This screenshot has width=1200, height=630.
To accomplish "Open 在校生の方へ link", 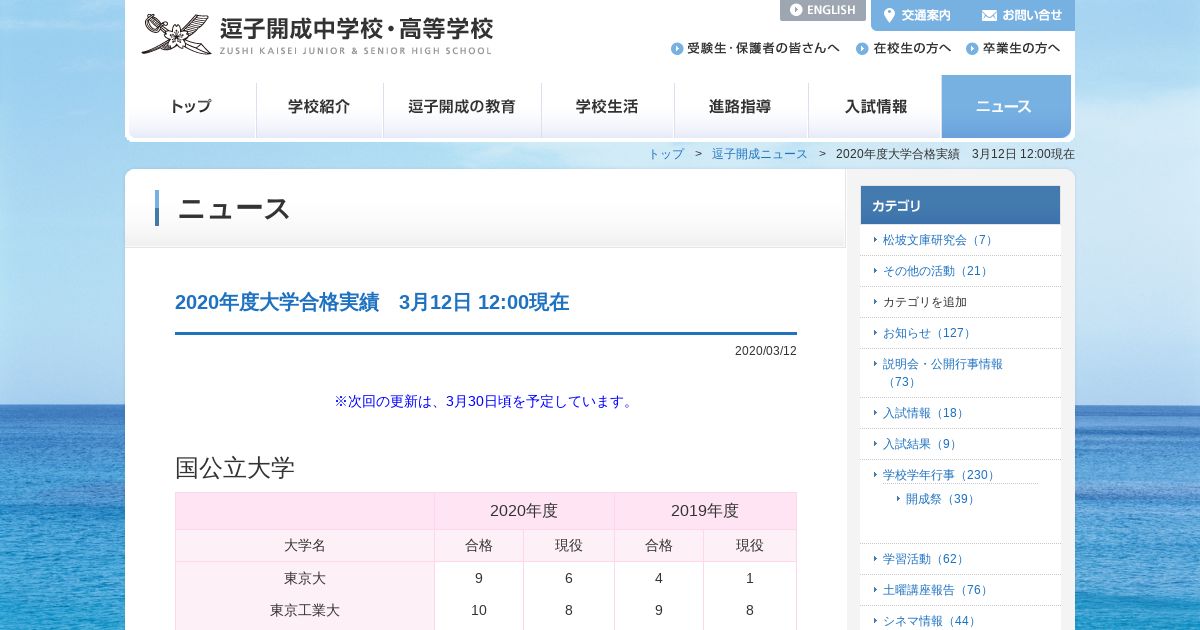I will click(x=903, y=48).
